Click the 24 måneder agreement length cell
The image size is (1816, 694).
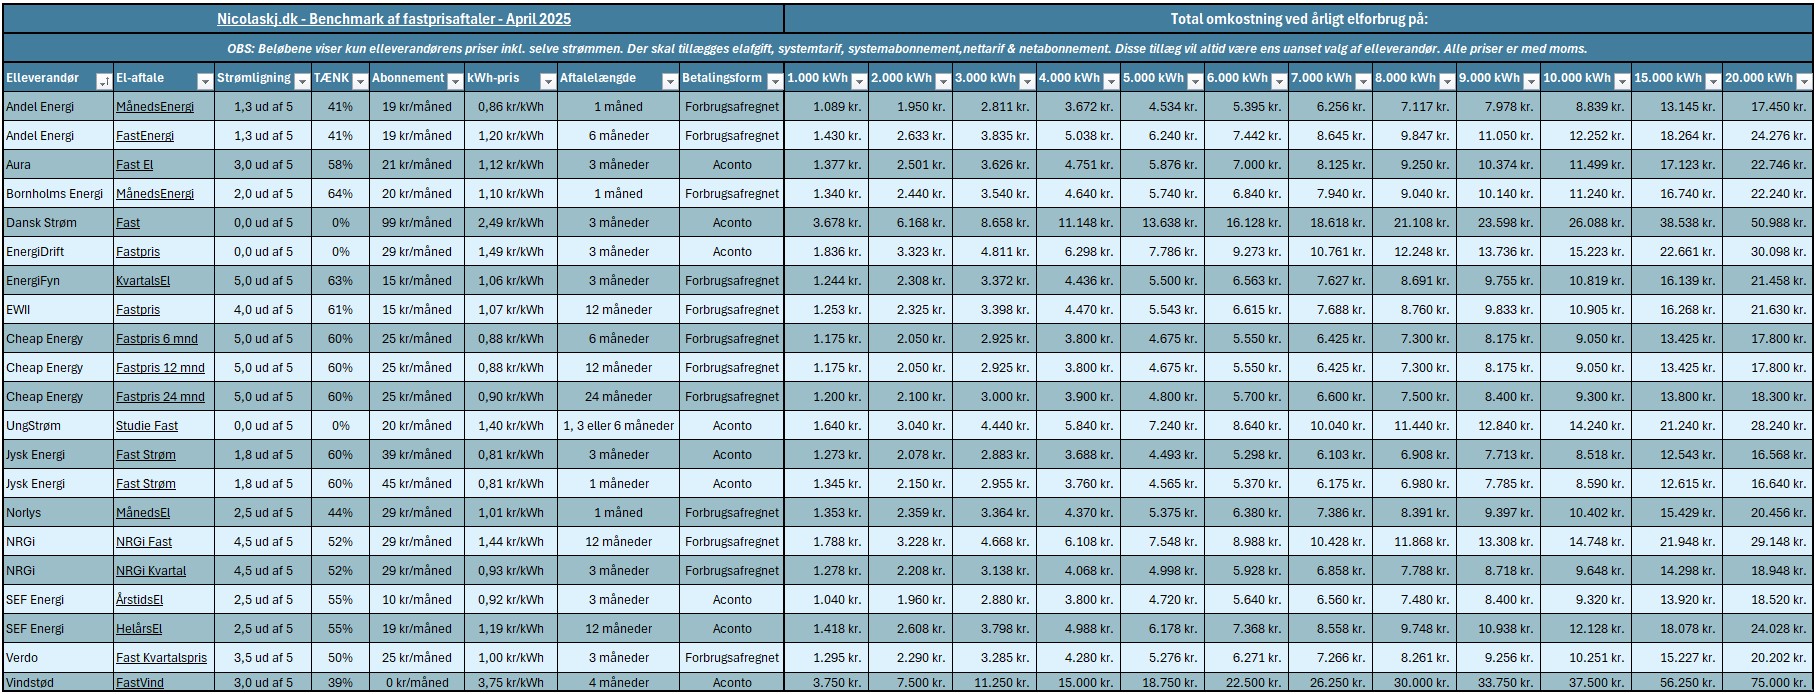click(619, 397)
